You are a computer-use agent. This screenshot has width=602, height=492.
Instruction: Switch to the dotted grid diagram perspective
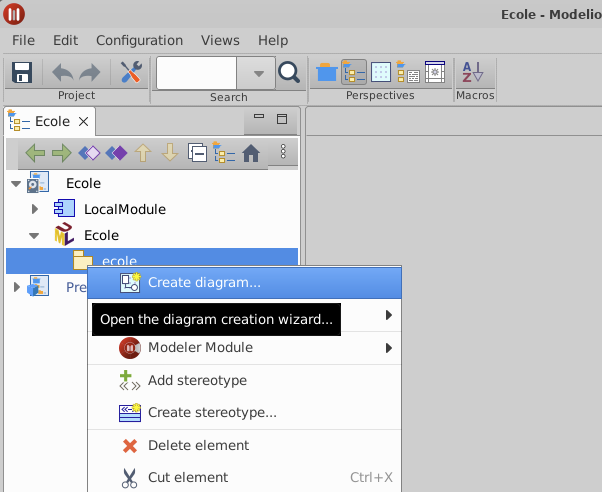(x=380, y=72)
